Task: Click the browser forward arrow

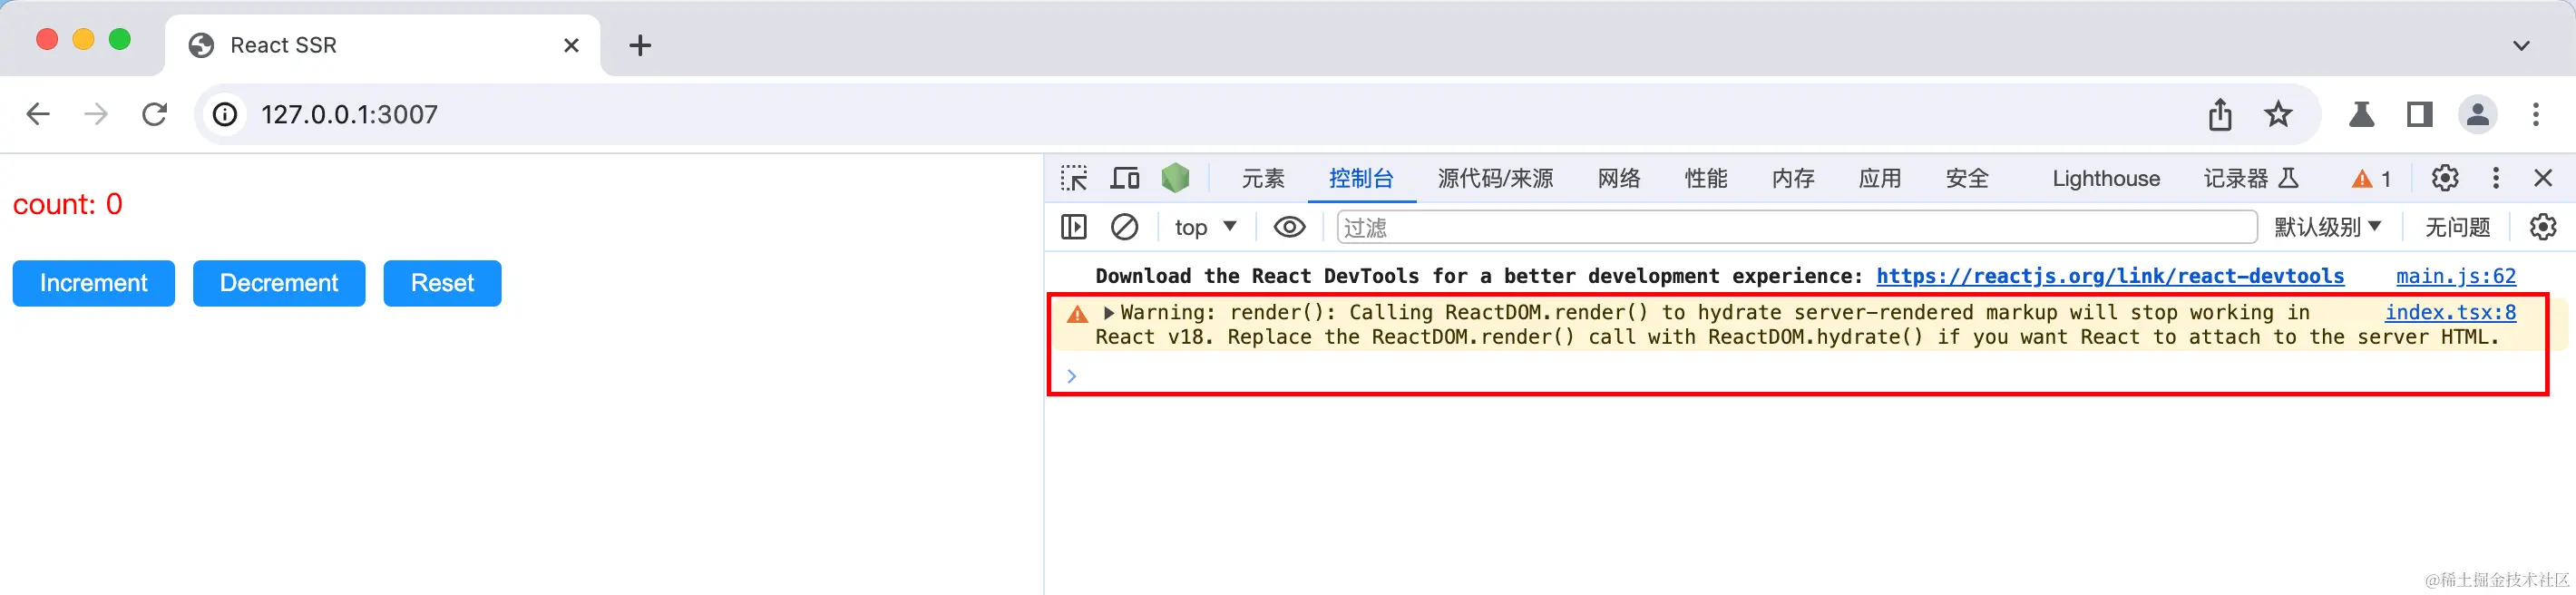Action: (x=96, y=114)
